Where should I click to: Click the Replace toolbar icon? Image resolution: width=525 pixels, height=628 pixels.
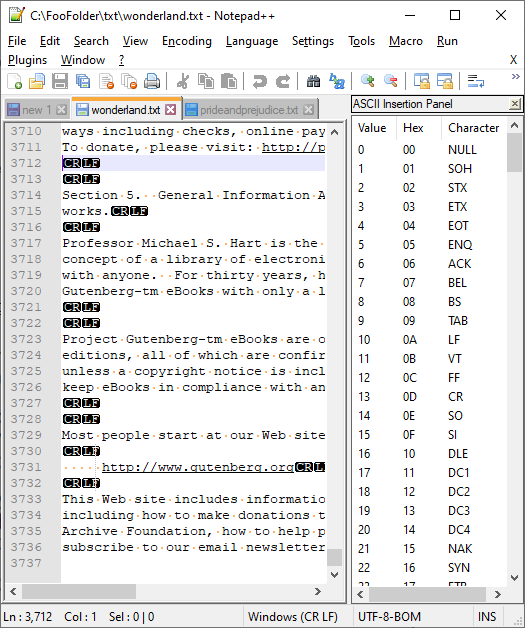pos(336,81)
